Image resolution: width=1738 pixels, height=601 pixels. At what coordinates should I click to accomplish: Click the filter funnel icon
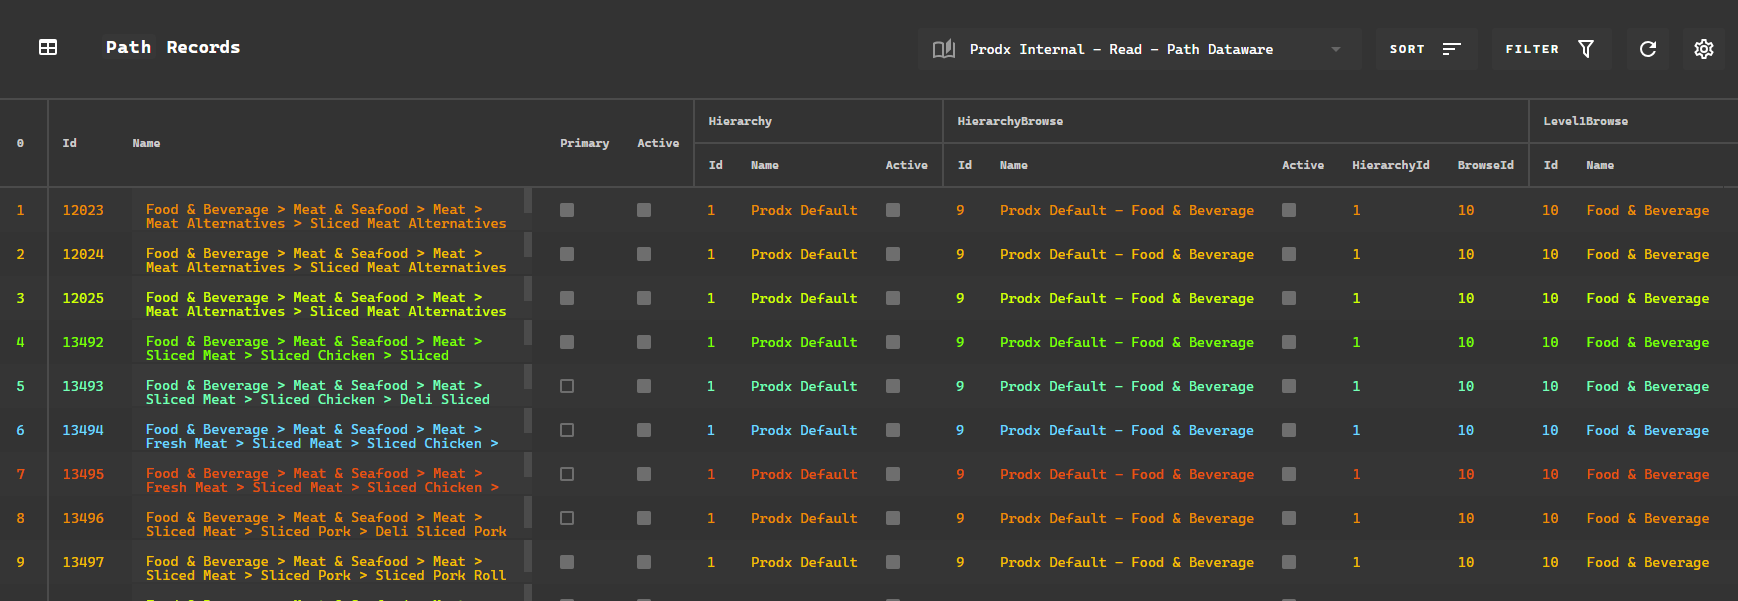(1586, 49)
